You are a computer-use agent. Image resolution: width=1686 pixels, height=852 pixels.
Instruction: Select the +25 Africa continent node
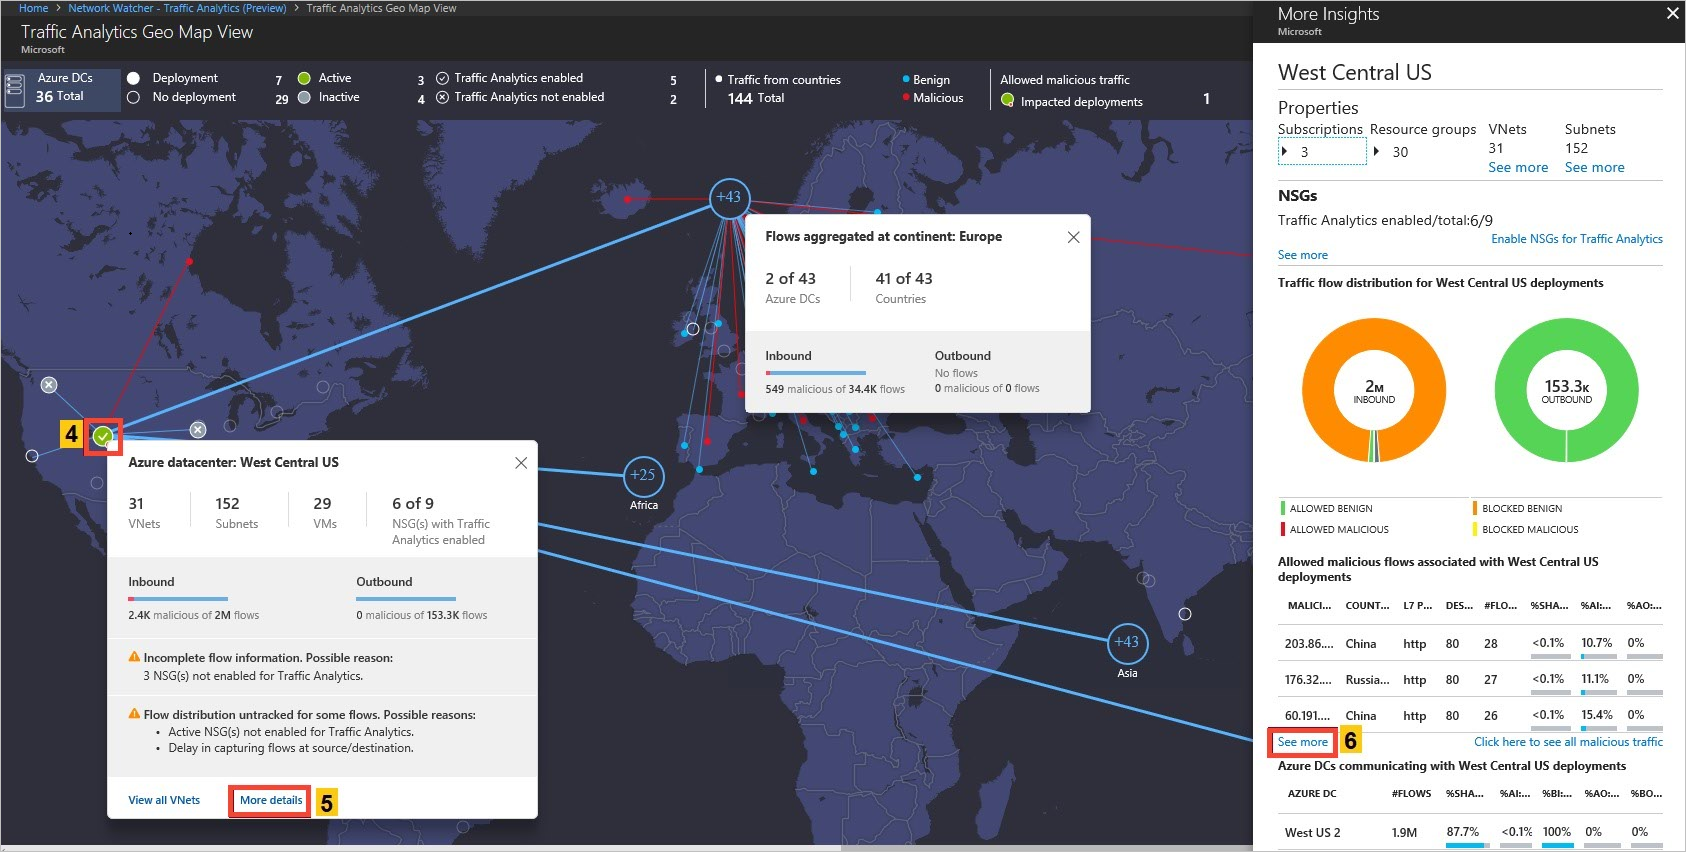643,475
